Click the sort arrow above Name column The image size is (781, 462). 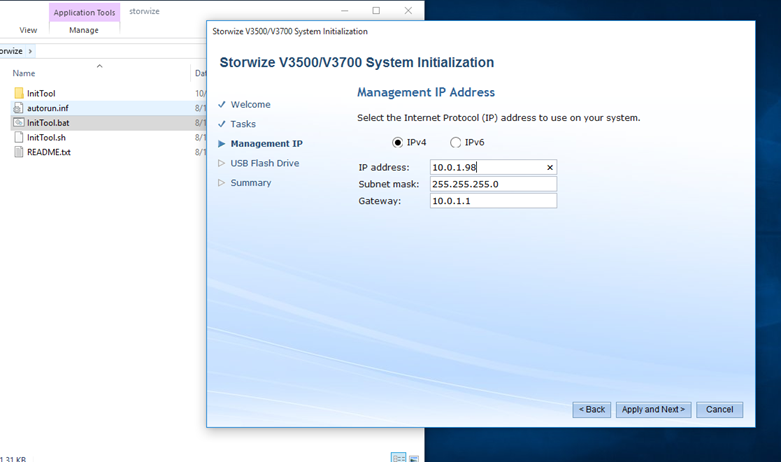tap(100, 66)
